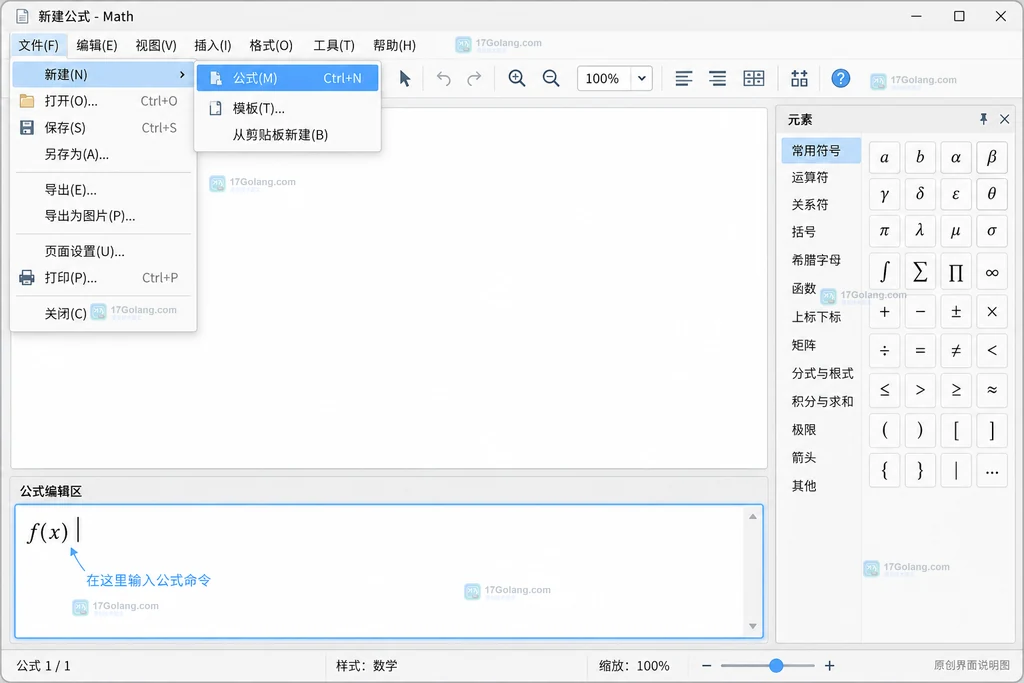Redo the last undone action
Screen dimensions: 1024x683
click(474, 79)
